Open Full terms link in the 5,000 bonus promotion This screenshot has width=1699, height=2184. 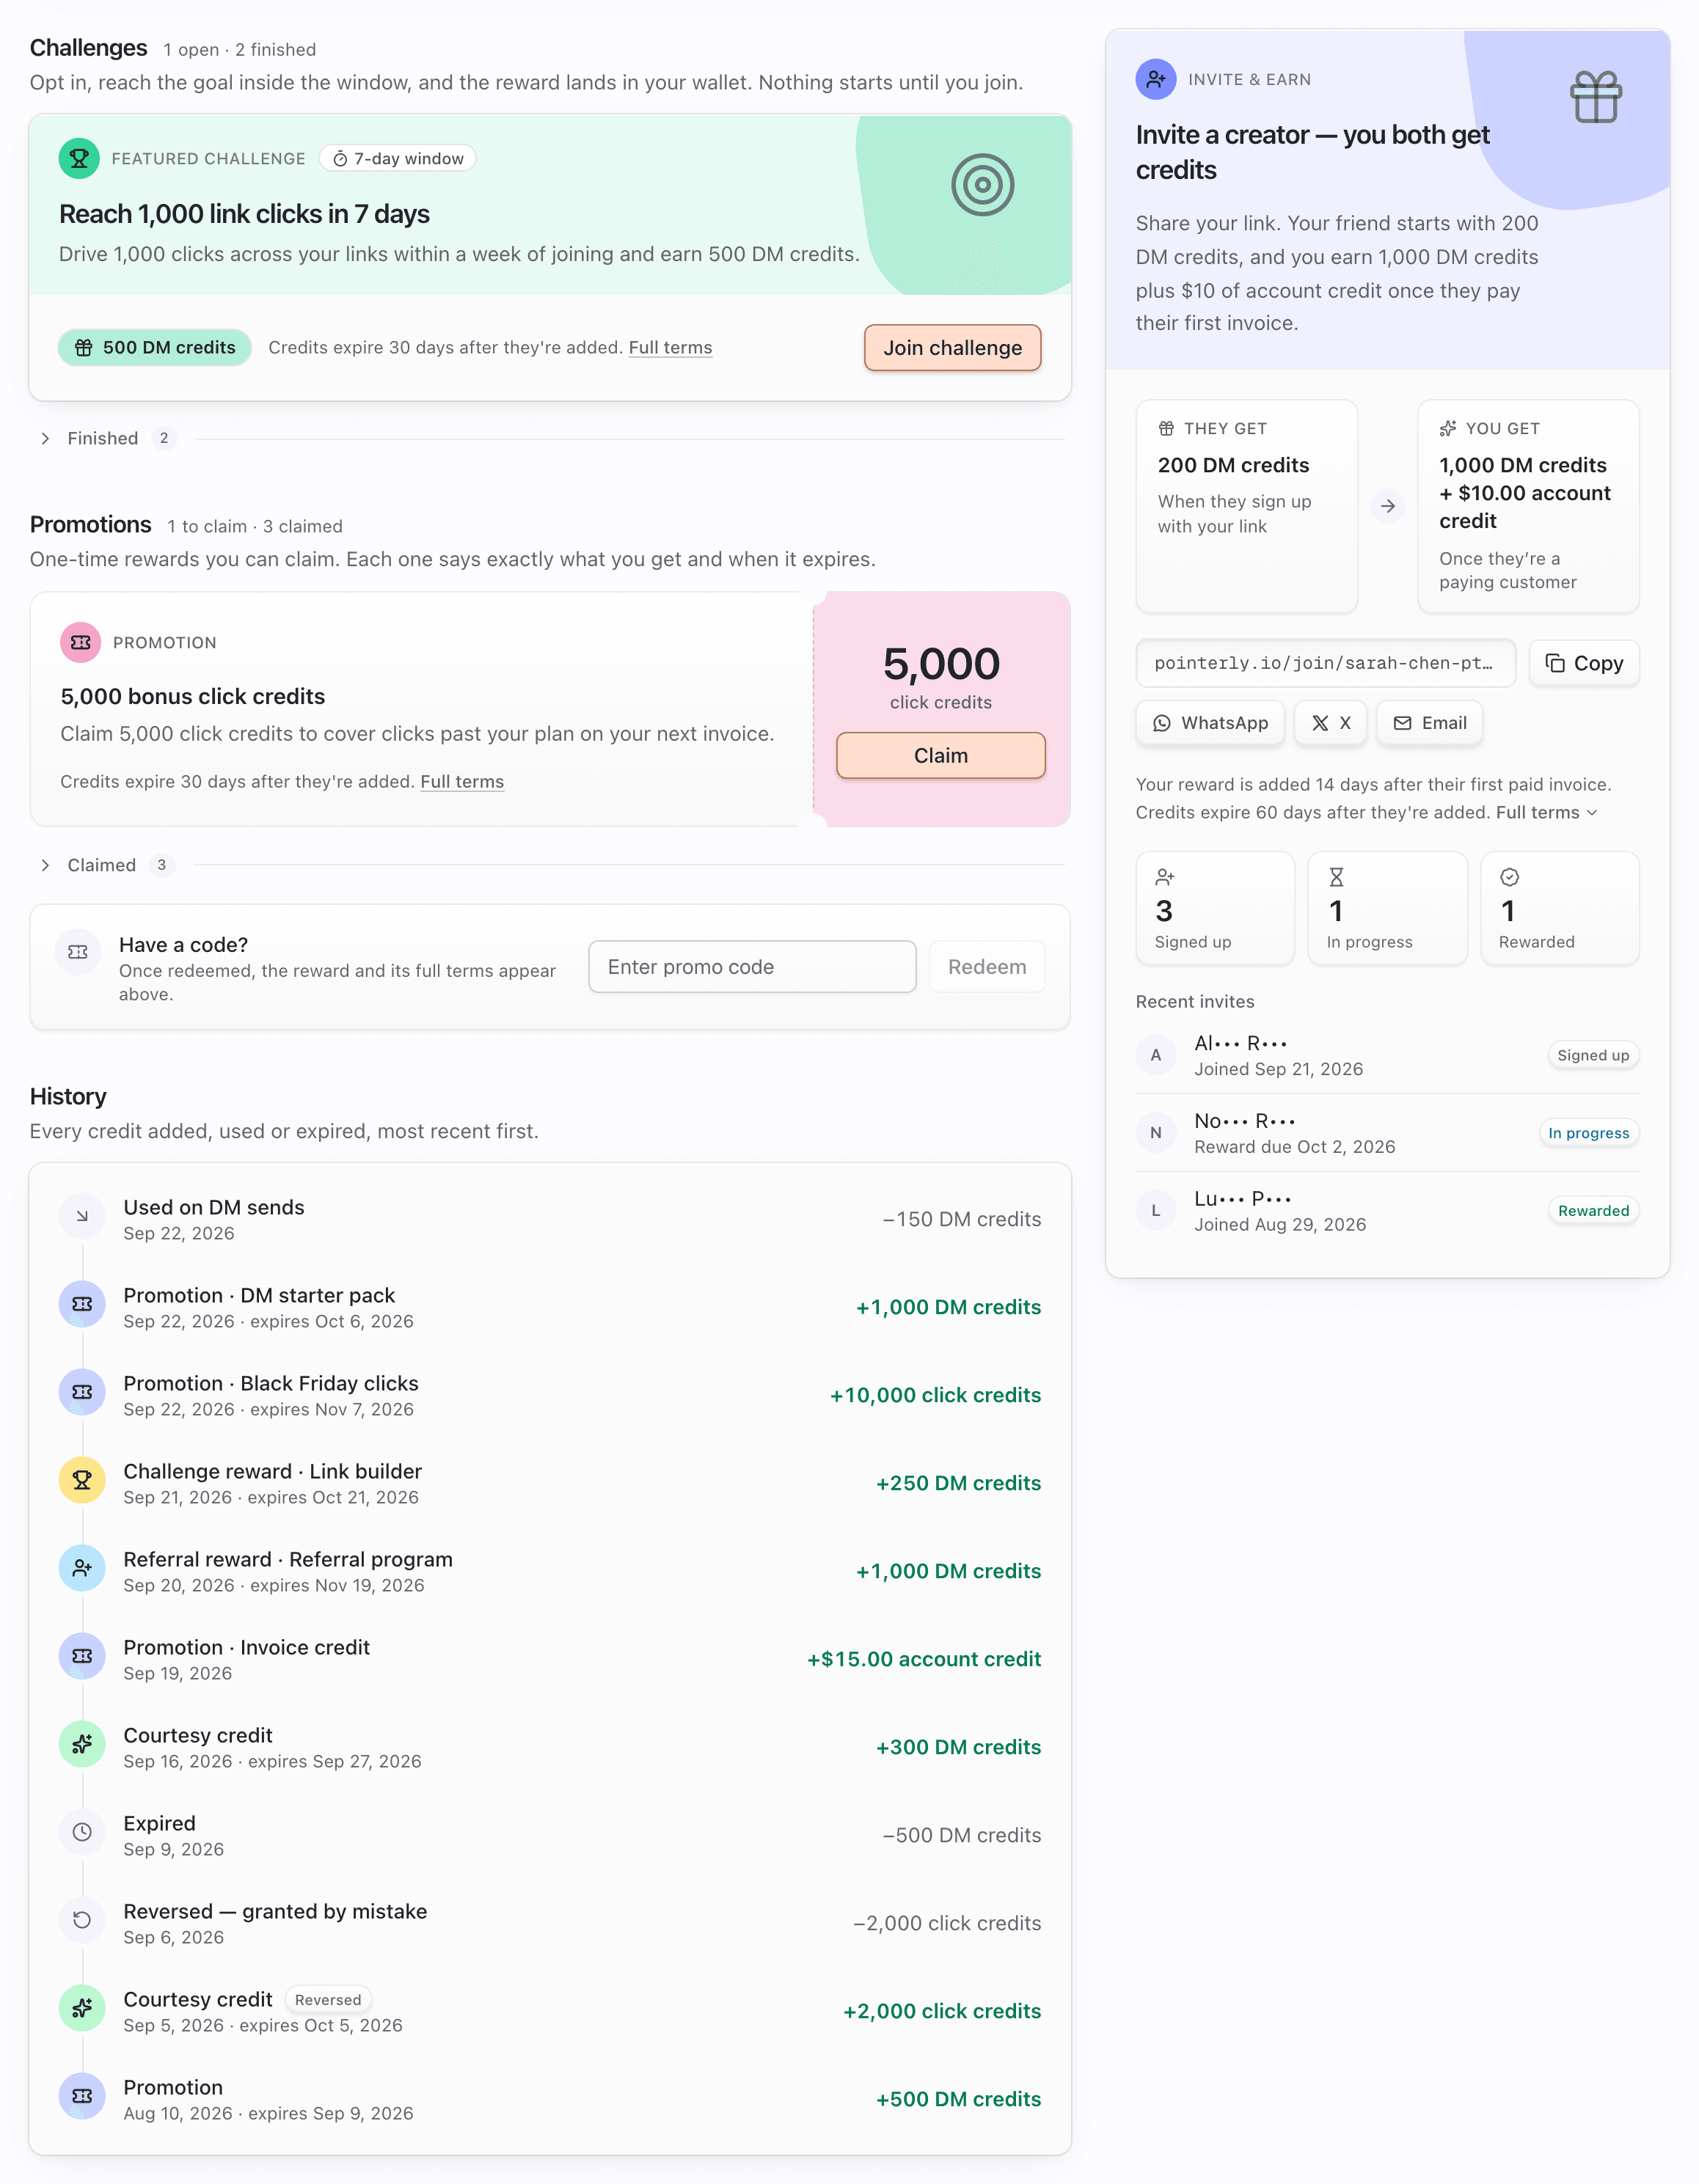click(462, 782)
